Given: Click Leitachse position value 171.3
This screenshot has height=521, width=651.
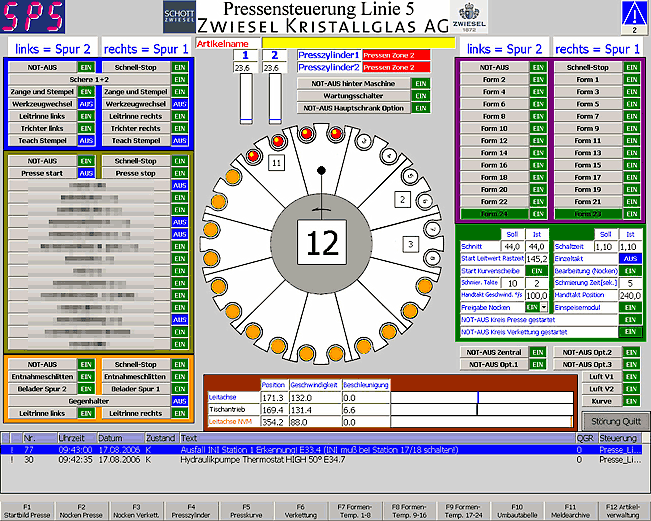Looking at the screenshot, I should pyautogui.click(x=274, y=398).
